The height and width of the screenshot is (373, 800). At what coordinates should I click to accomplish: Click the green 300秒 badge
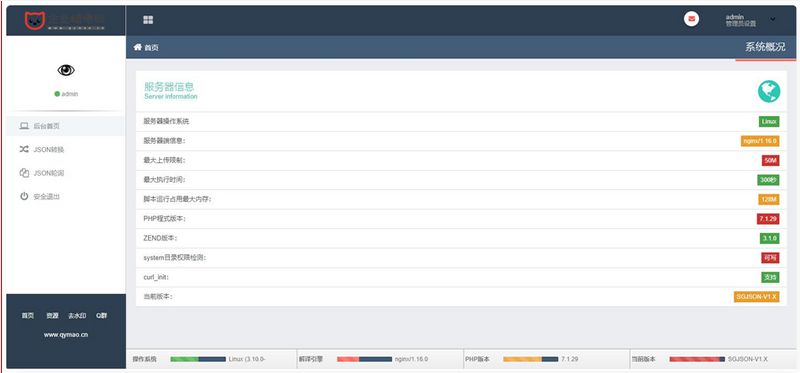768,180
